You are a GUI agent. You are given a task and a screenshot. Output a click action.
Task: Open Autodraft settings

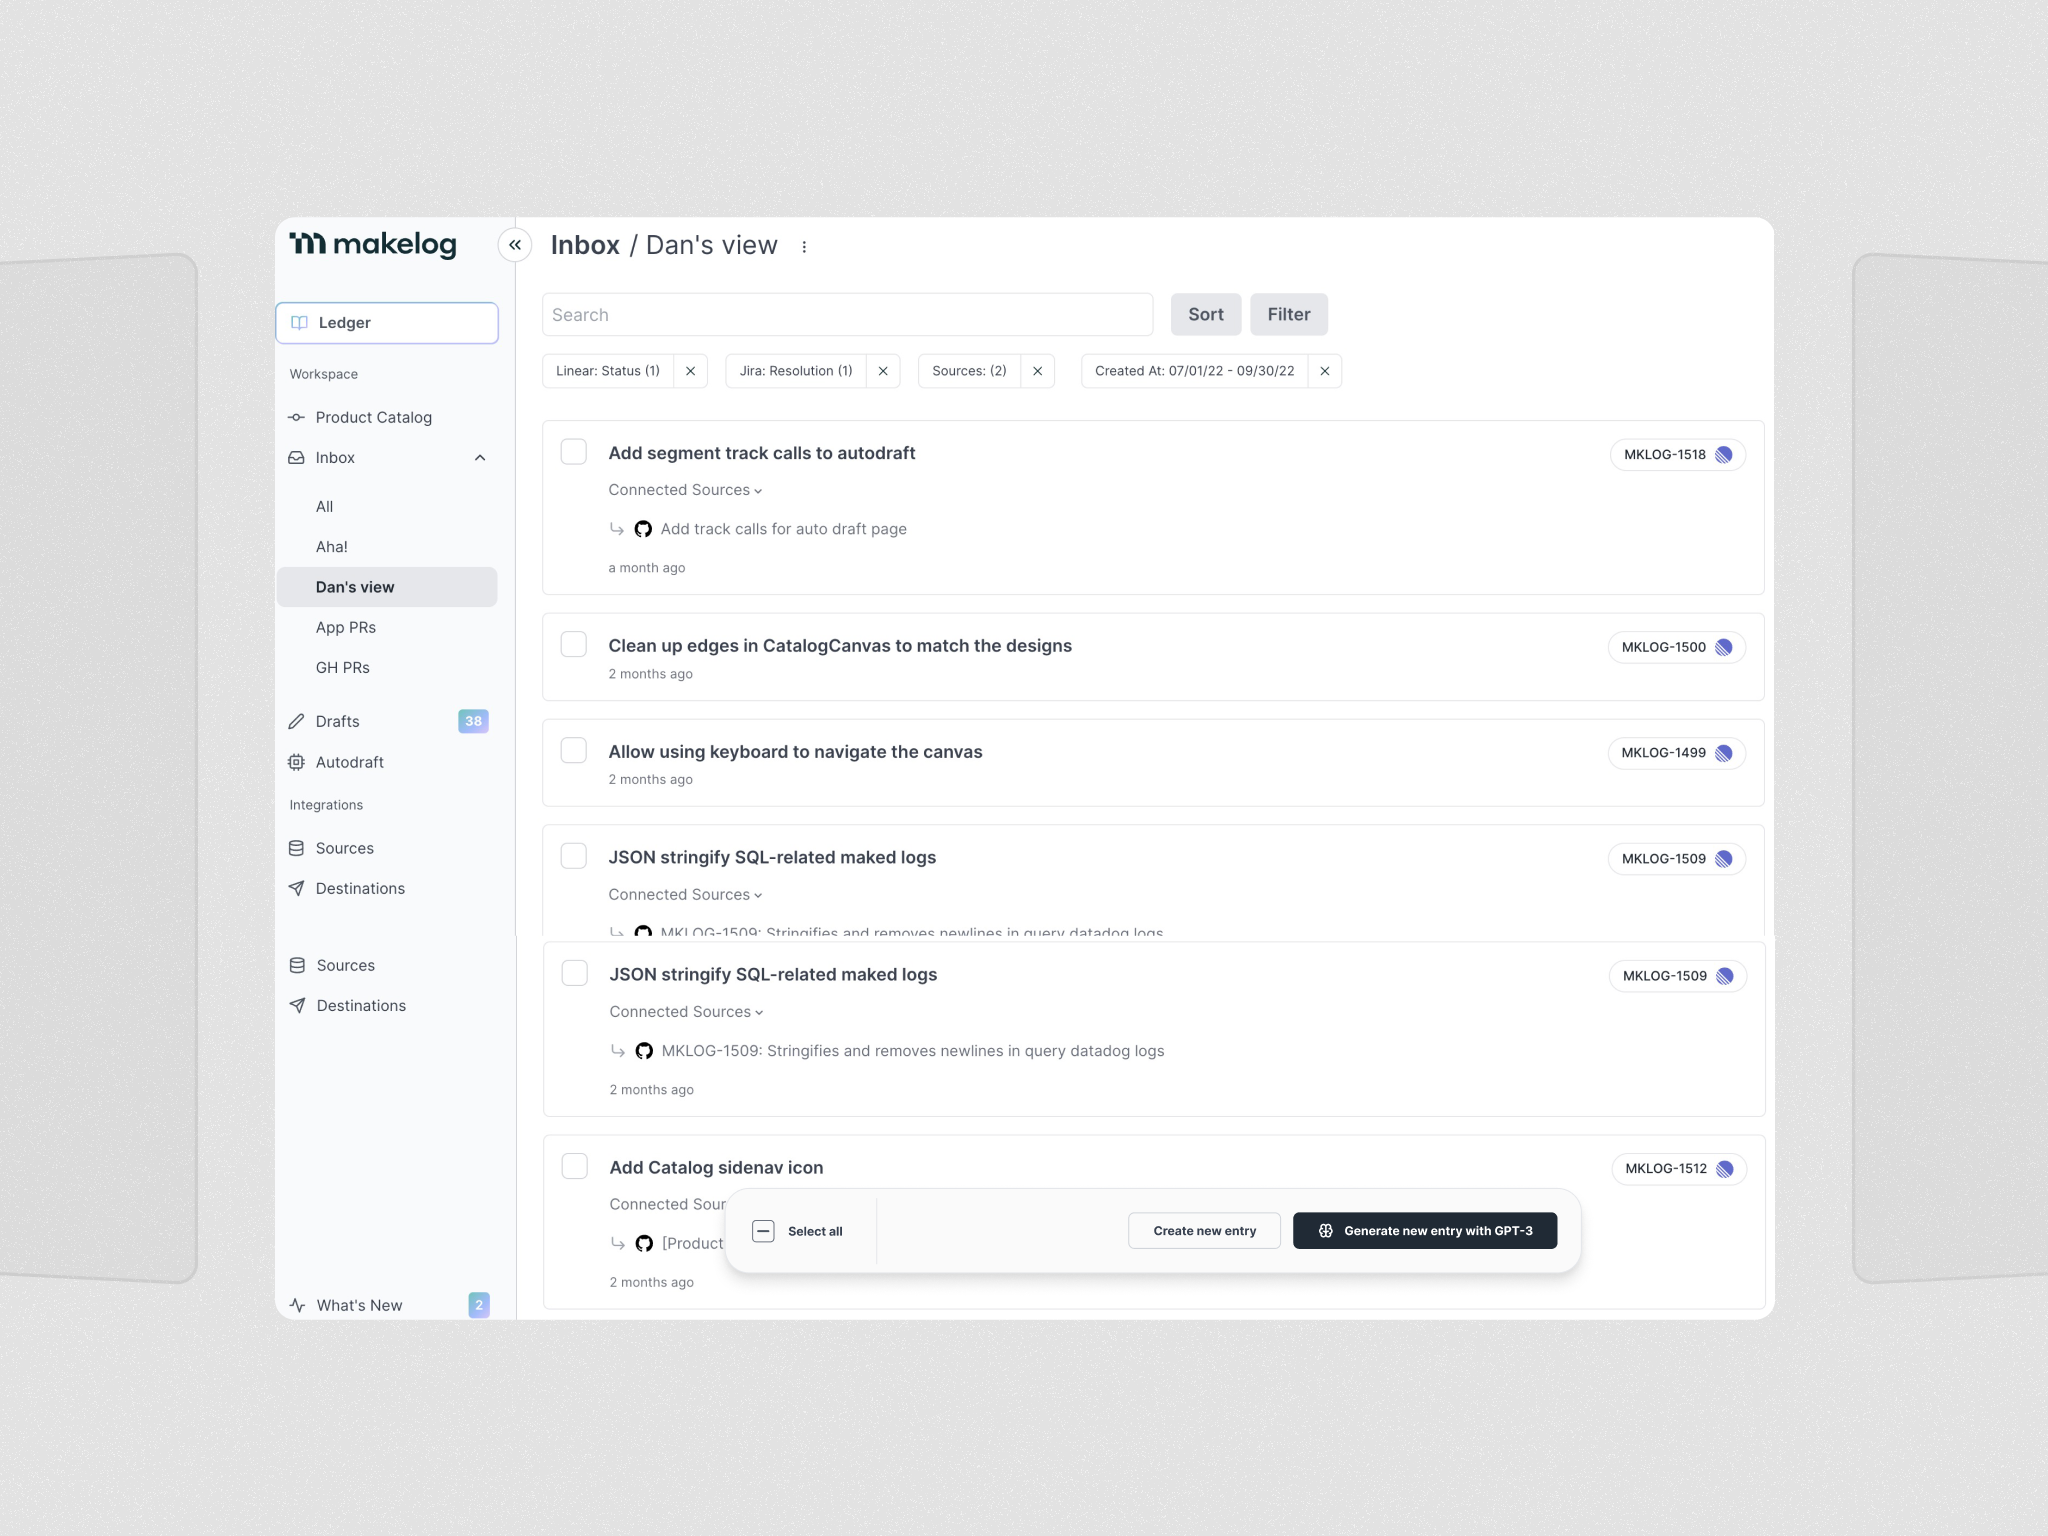[x=348, y=762]
